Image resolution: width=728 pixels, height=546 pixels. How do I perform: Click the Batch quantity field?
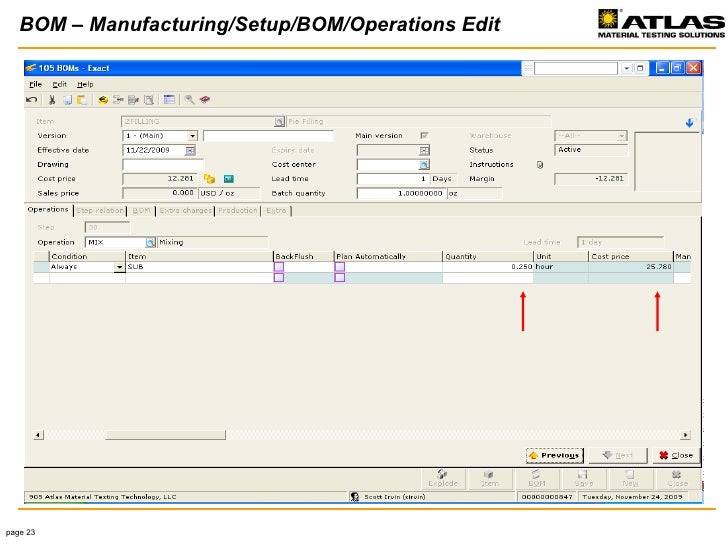(401, 193)
